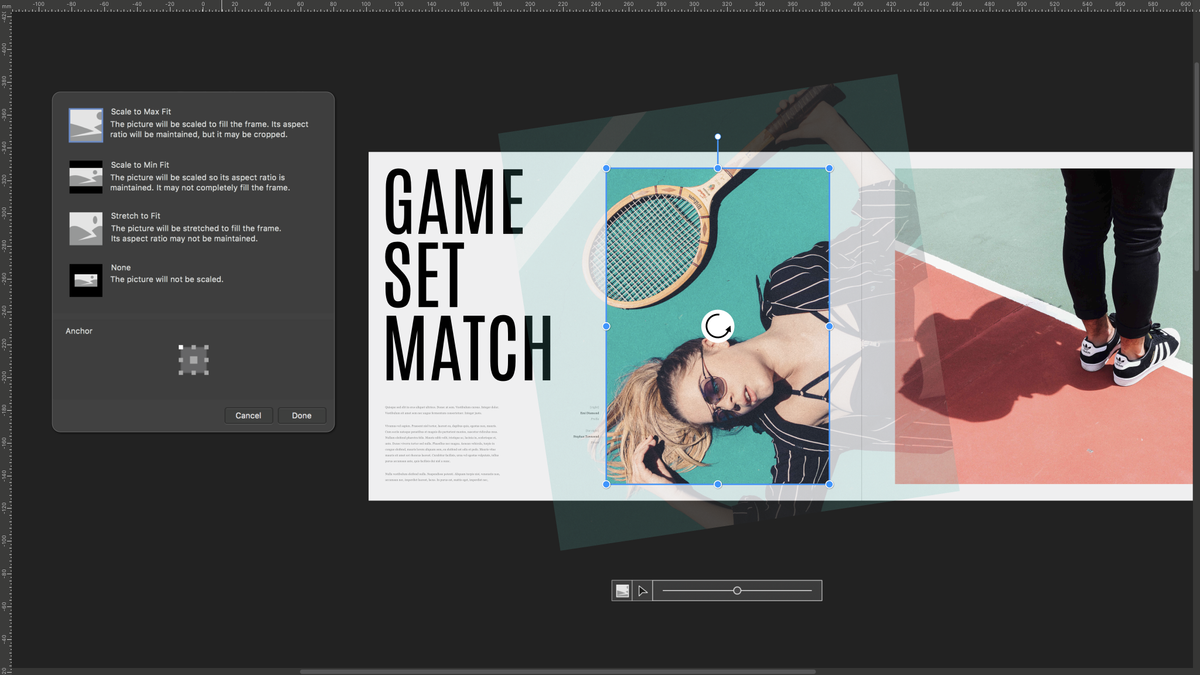This screenshot has height=675, width=1200.
Task: Click the top-middle resize handle of the selected frame
Action: [x=717, y=167]
